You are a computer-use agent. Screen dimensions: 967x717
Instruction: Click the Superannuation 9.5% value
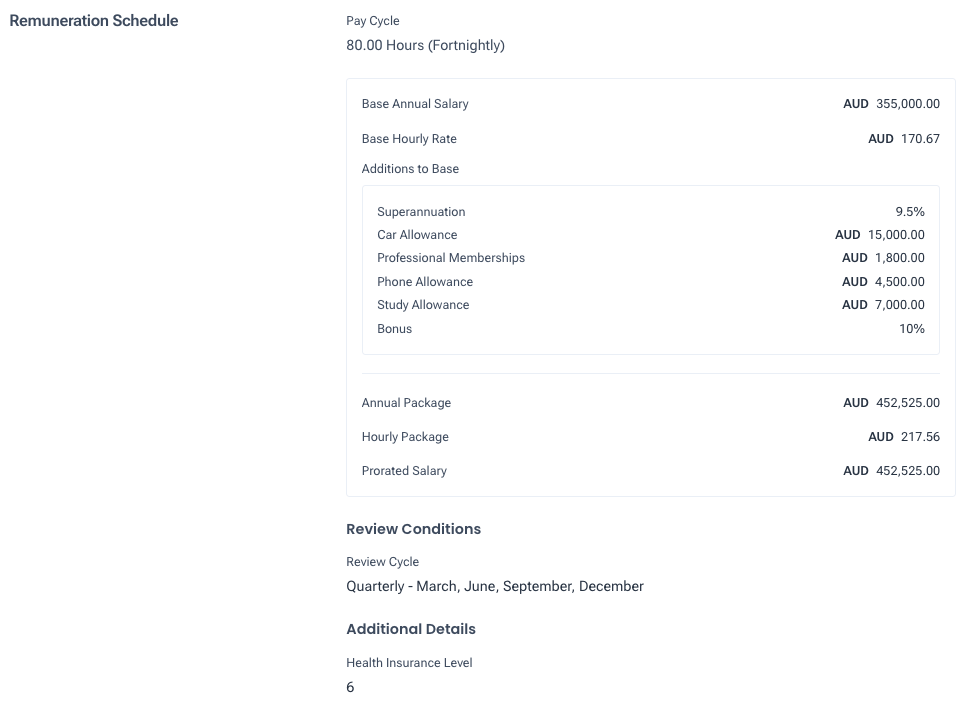tap(910, 212)
